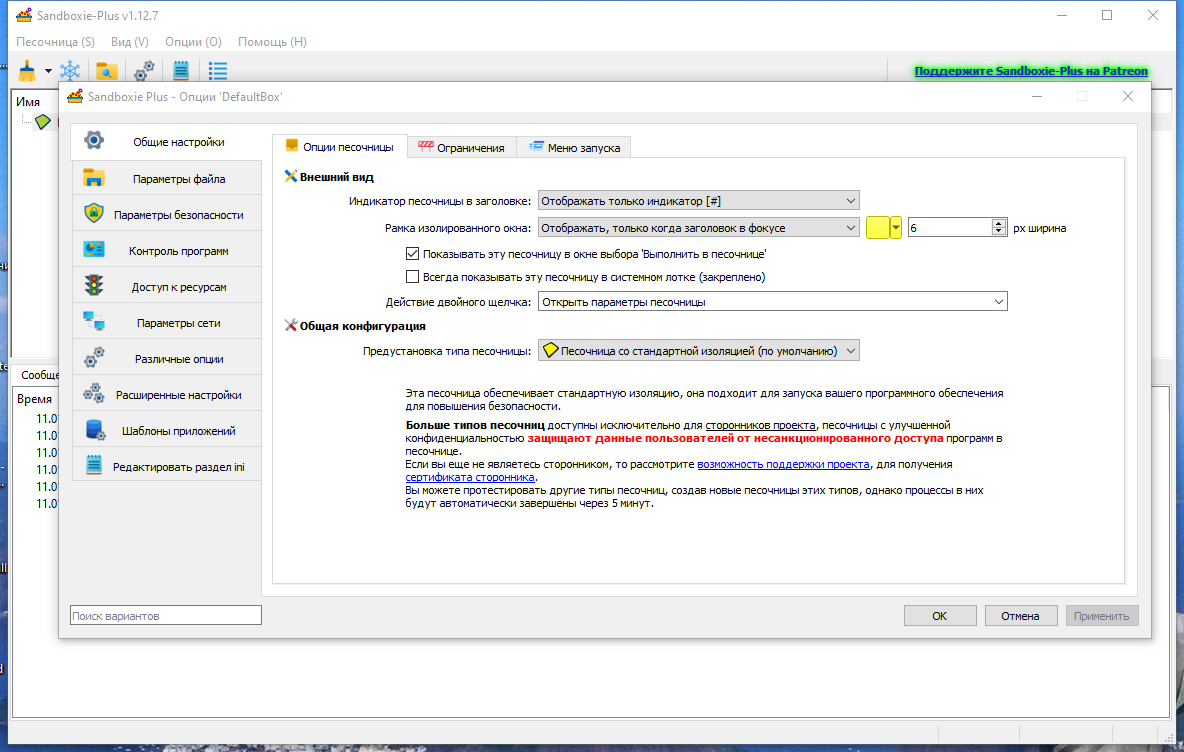Click the Время column header in main window
The image size is (1184, 752).
(35, 399)
